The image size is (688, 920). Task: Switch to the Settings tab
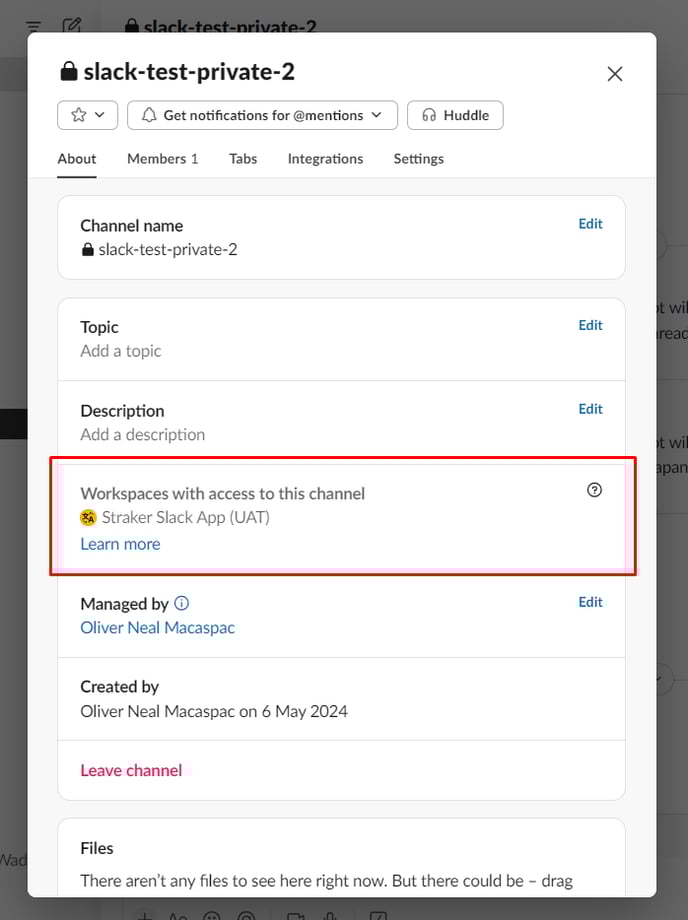[418, 158]
